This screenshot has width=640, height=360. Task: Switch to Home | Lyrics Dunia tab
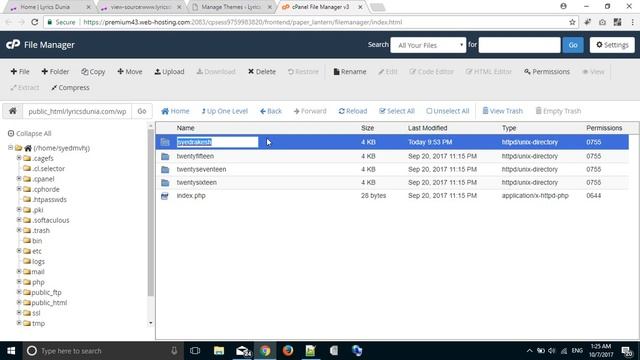point(50,7)
